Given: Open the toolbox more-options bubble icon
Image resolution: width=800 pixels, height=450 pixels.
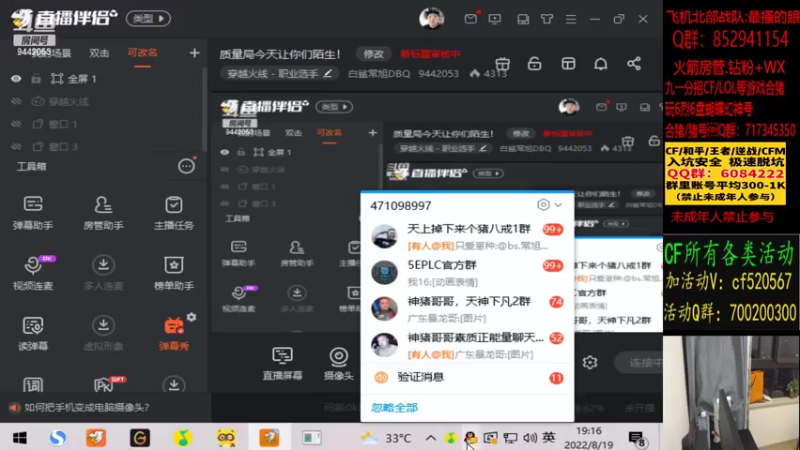Looking at the screenshot, I should coord(186,166).
